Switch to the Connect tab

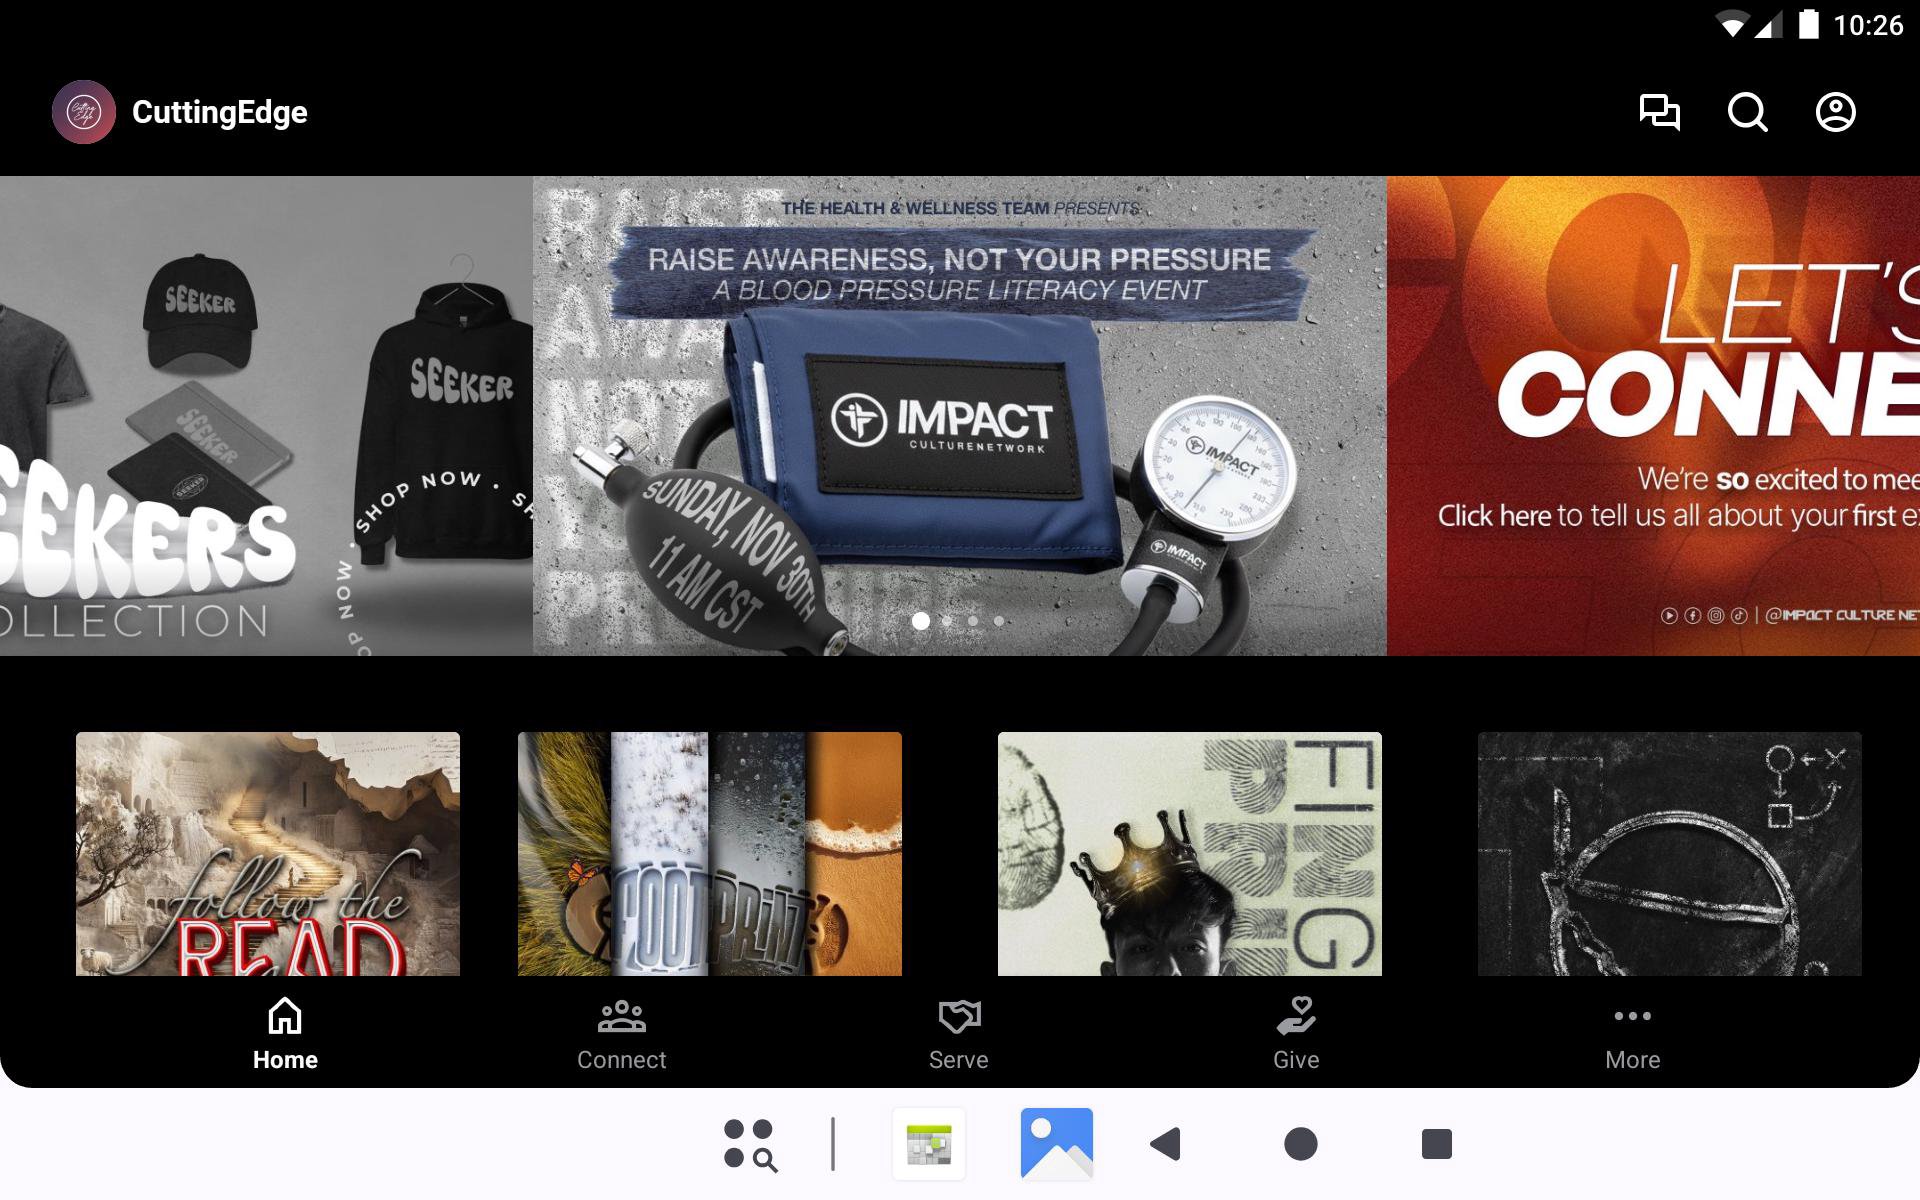tap(621, 1034)
